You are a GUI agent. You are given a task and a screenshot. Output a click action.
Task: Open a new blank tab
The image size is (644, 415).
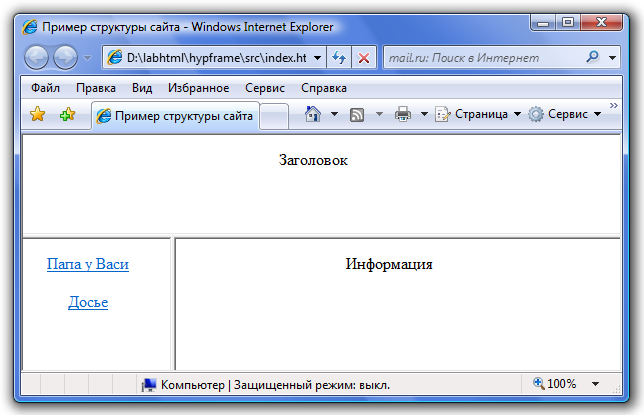(274, 117)
